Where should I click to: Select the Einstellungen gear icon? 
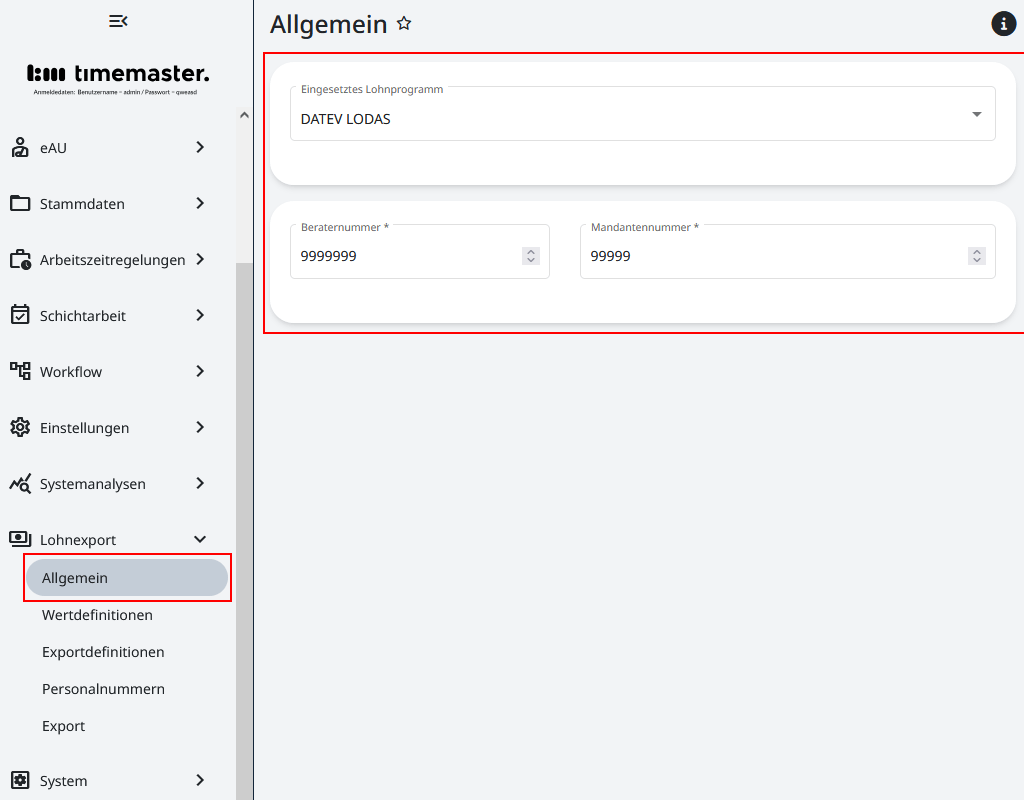(20, 427)
